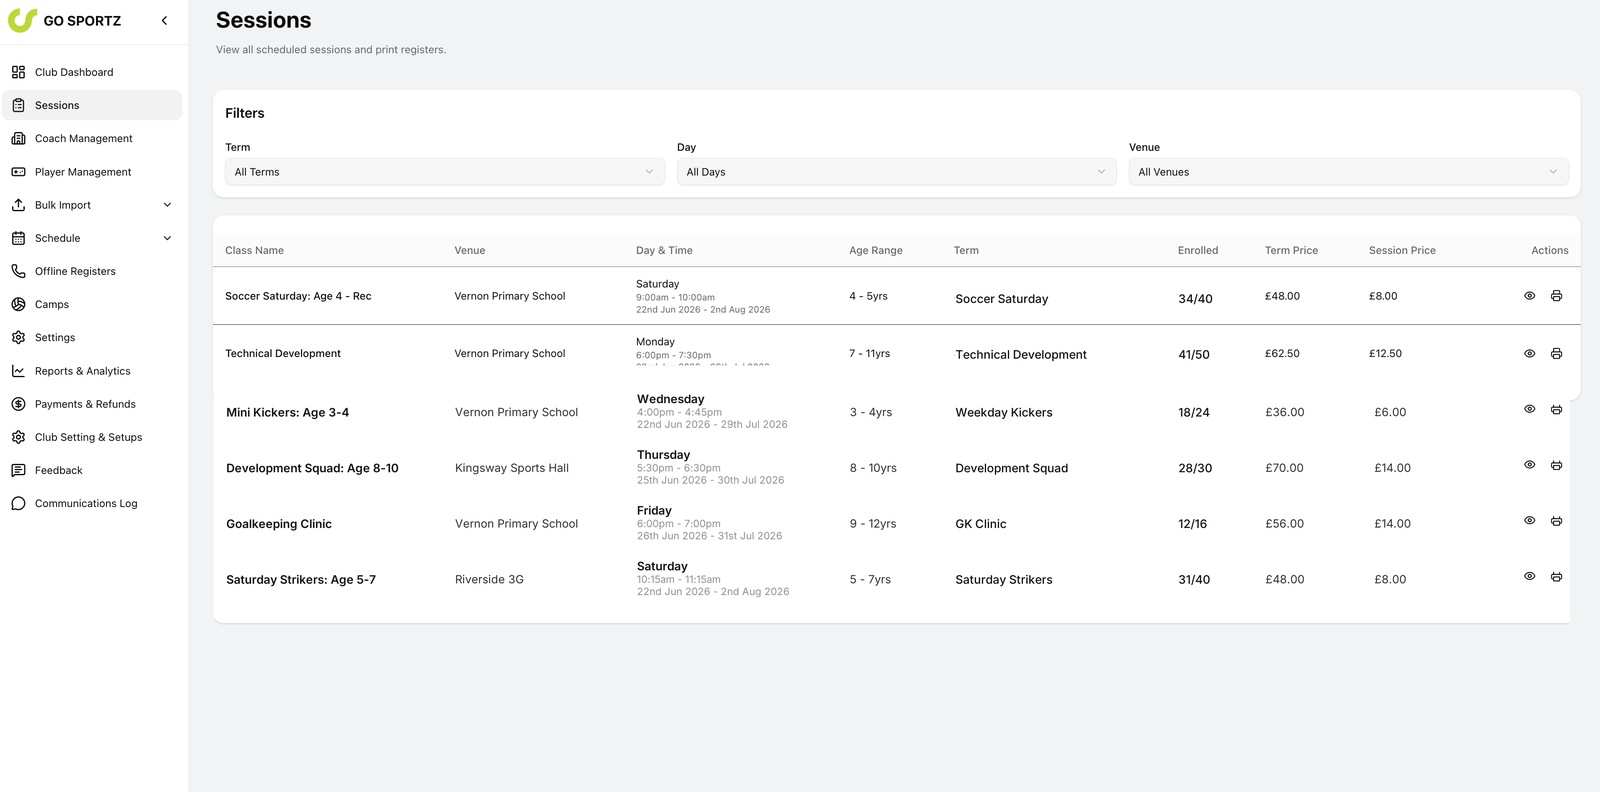View Soccer Saturday Age 4 session details
Viewport: 1600px width, 792px height.
[x=1529, y=296]
